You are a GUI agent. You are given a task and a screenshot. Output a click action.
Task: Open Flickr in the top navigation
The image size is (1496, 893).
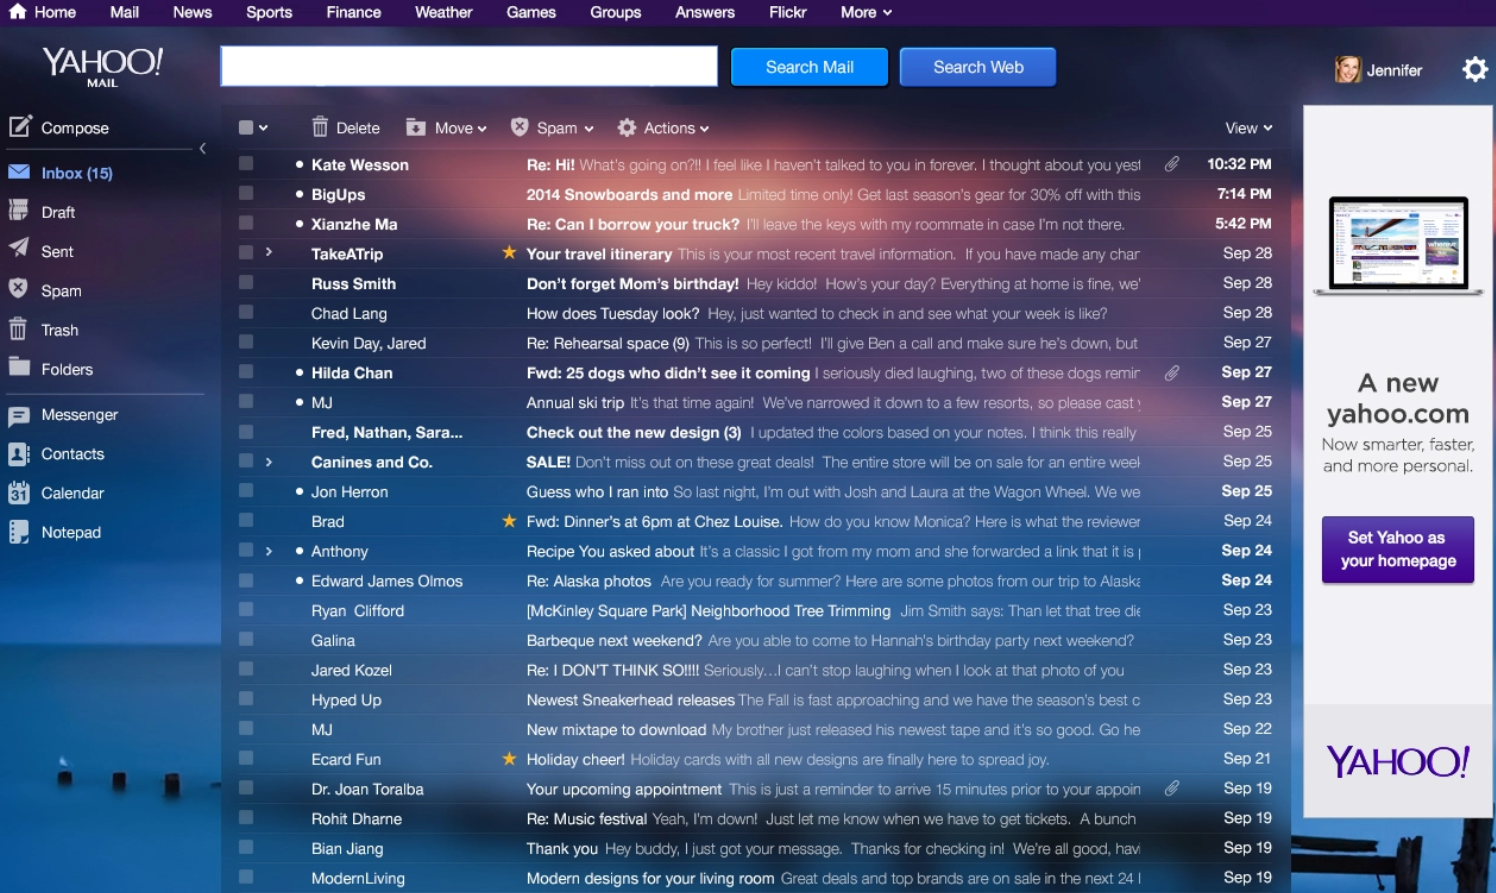pos(787,12)
